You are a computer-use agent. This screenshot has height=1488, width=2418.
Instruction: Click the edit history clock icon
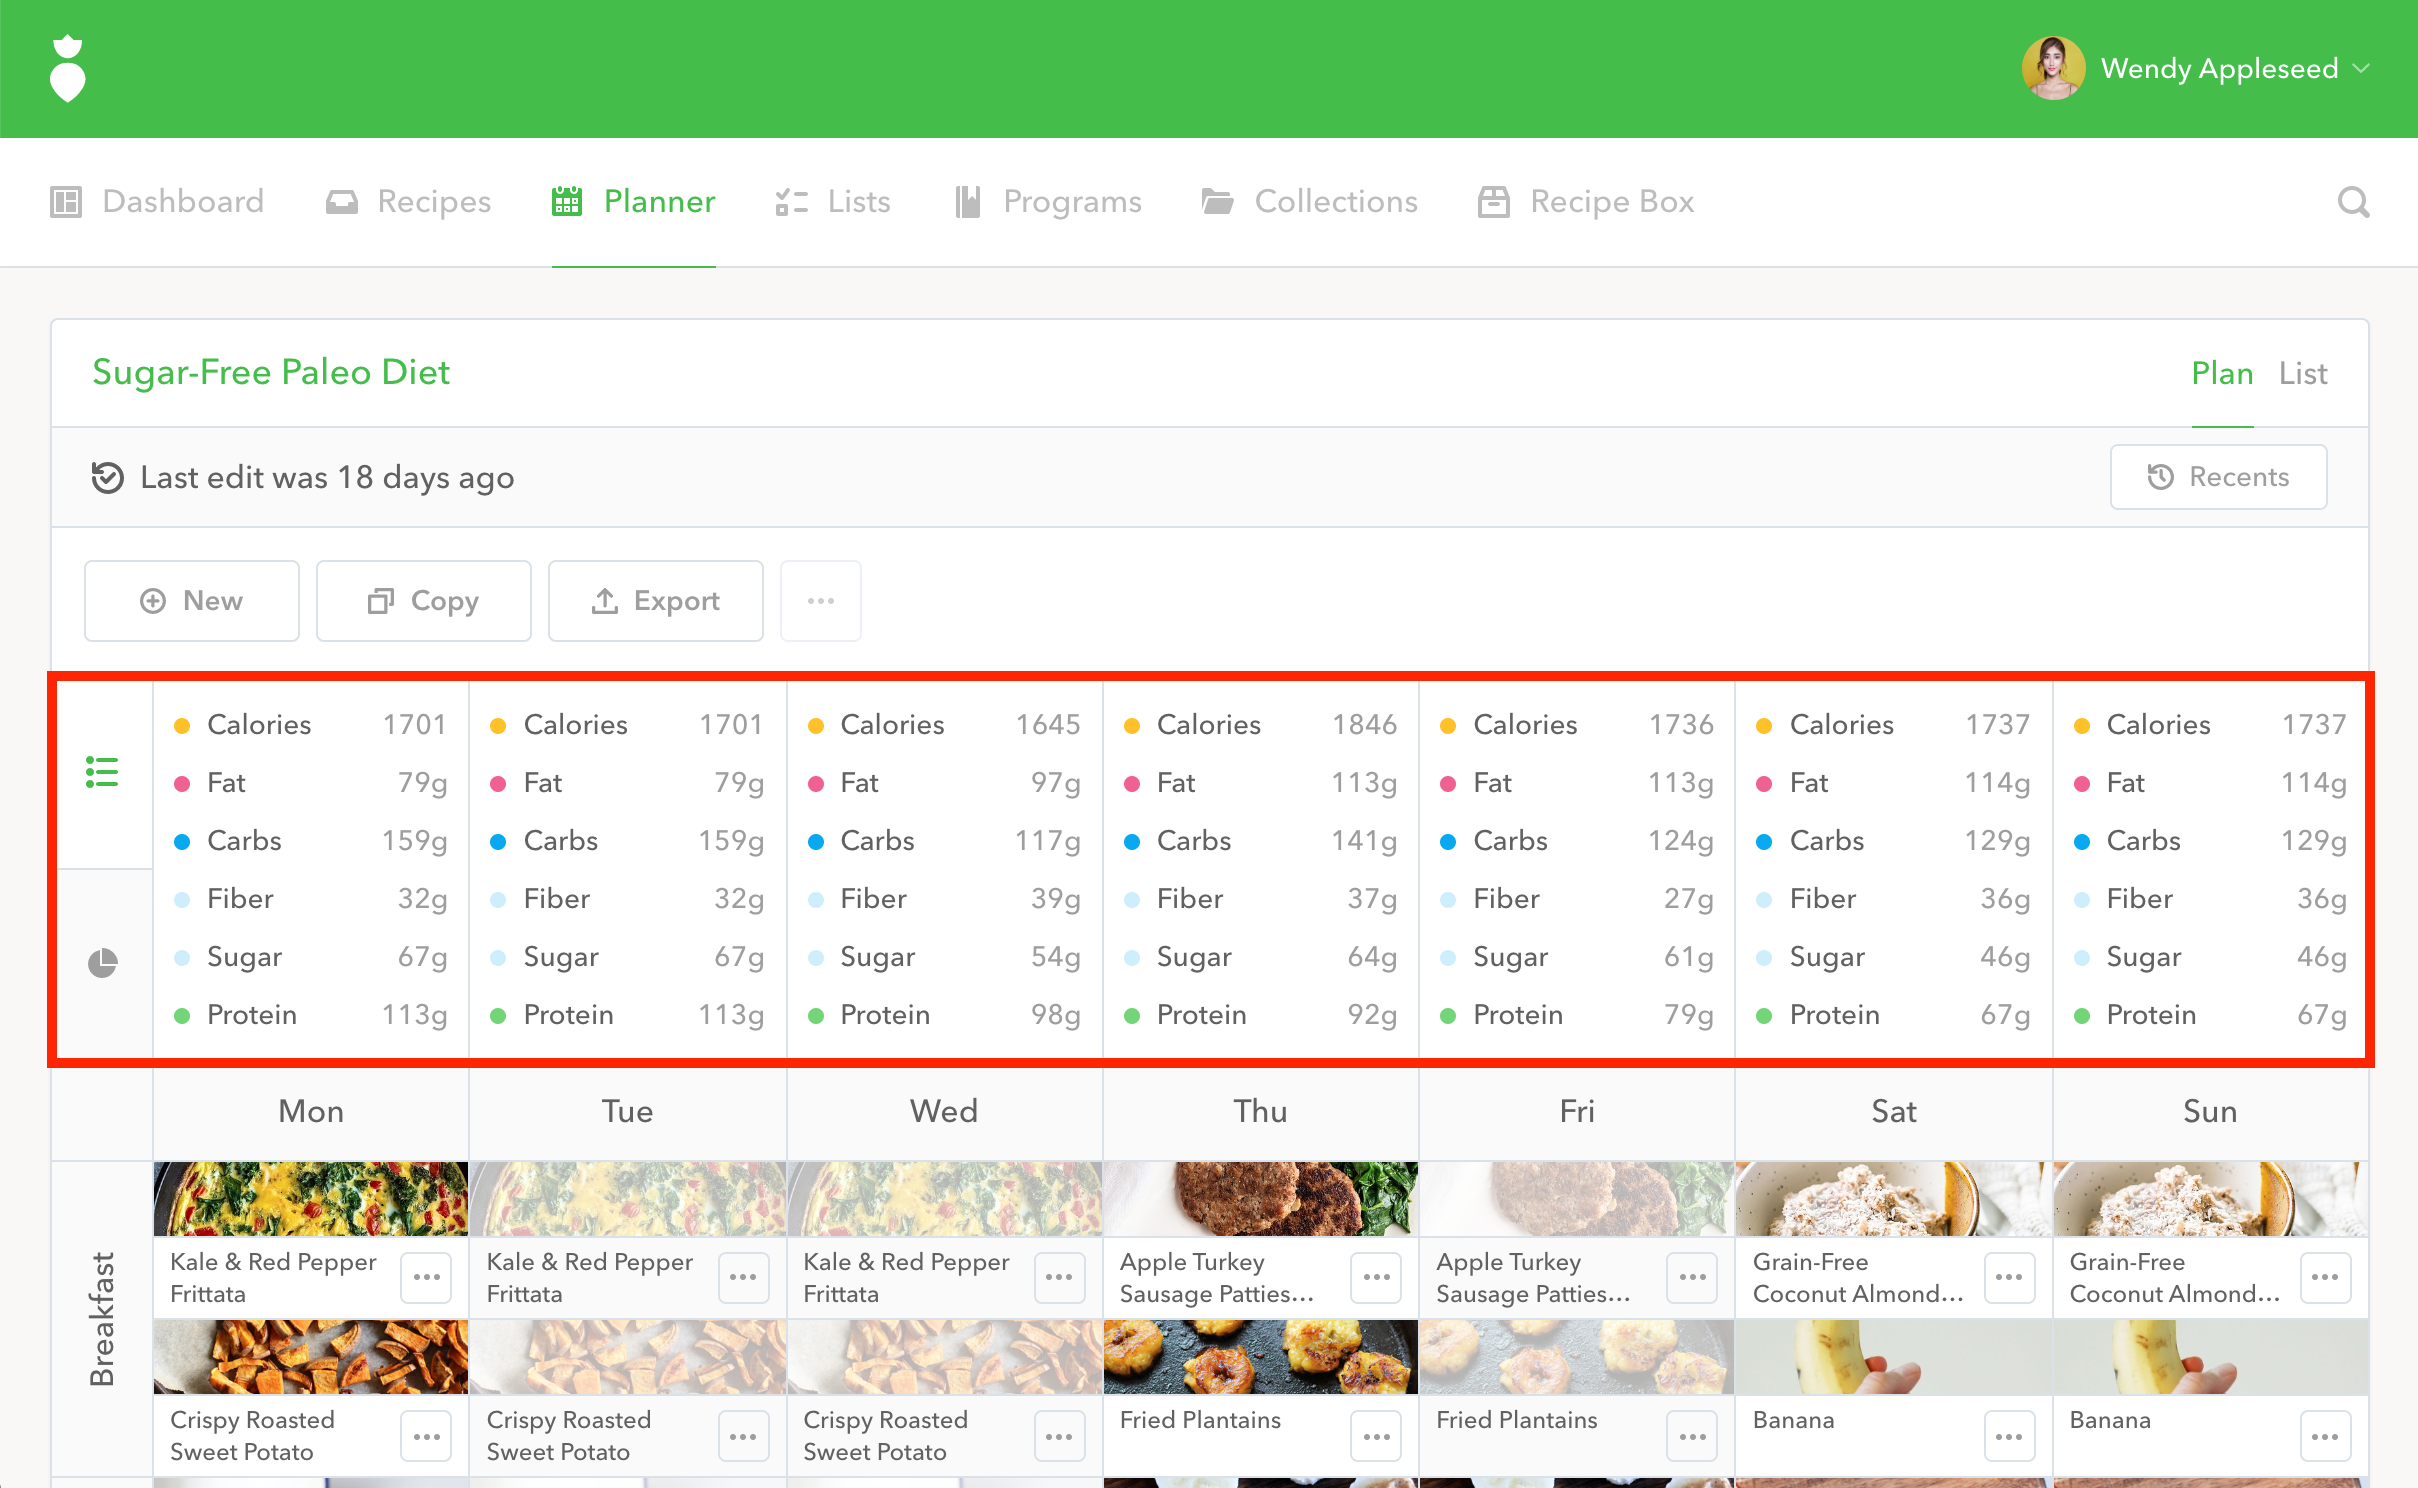(x=110, y=477)
